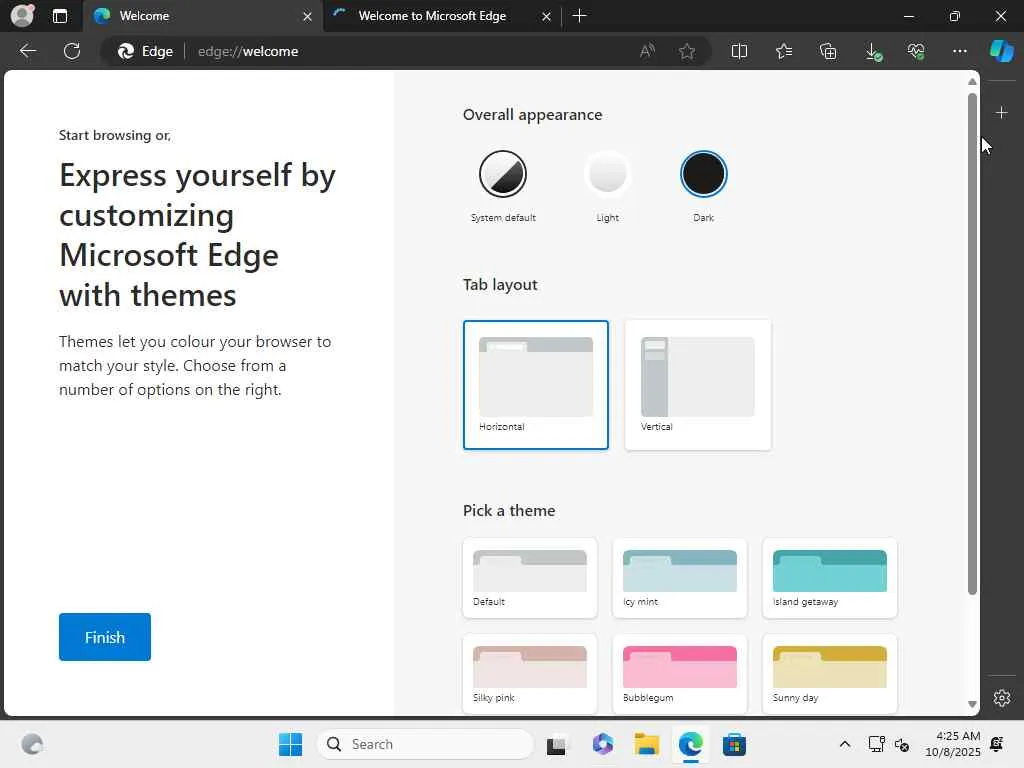The height and width of the screenshot is (768, 1024).
Task: Click the network status tray icon
Action: point(876,744)
